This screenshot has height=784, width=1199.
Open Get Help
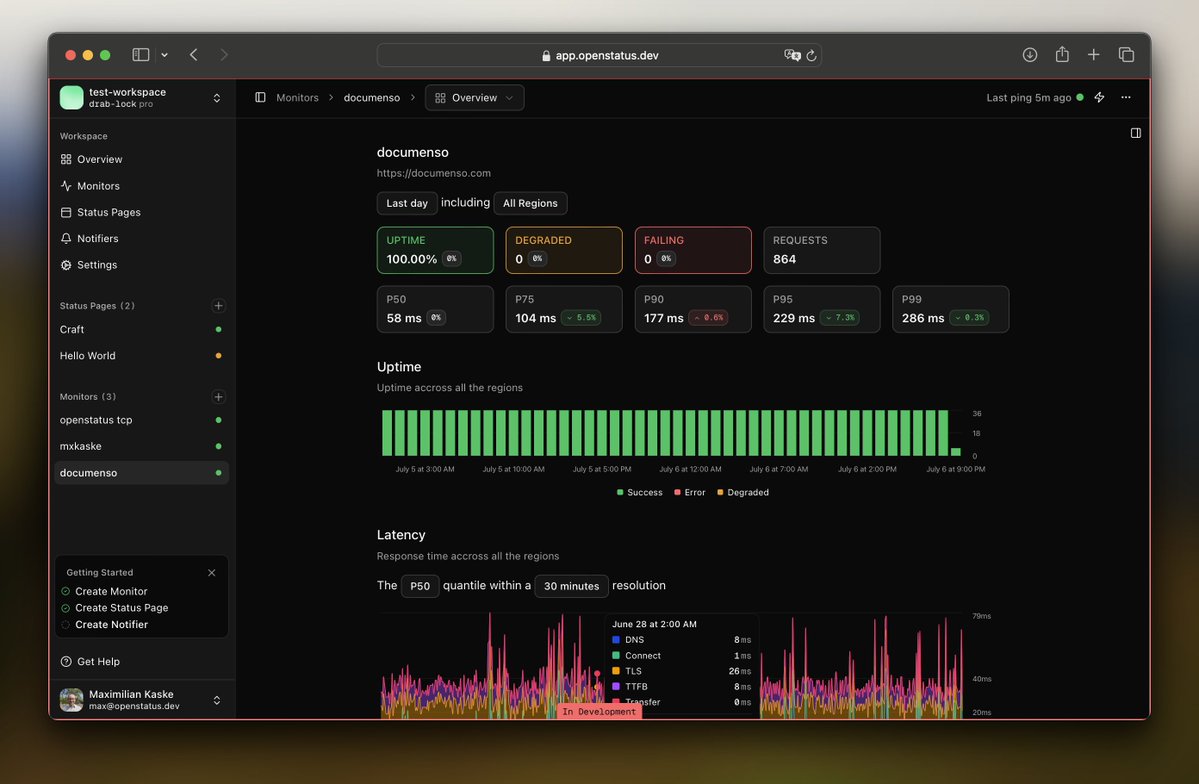click(x=141, y=662)
